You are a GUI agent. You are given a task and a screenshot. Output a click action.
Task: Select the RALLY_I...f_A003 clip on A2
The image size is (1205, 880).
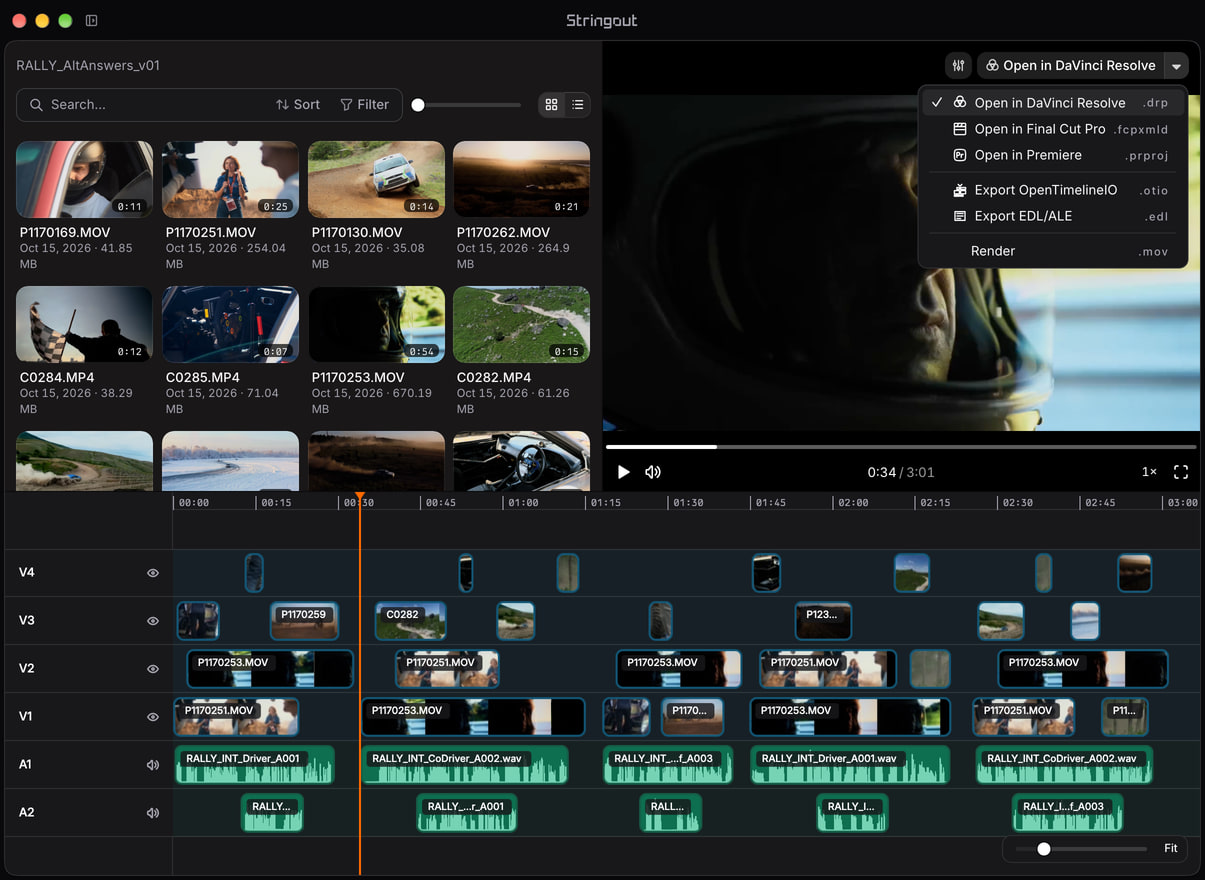[1067, 813]
